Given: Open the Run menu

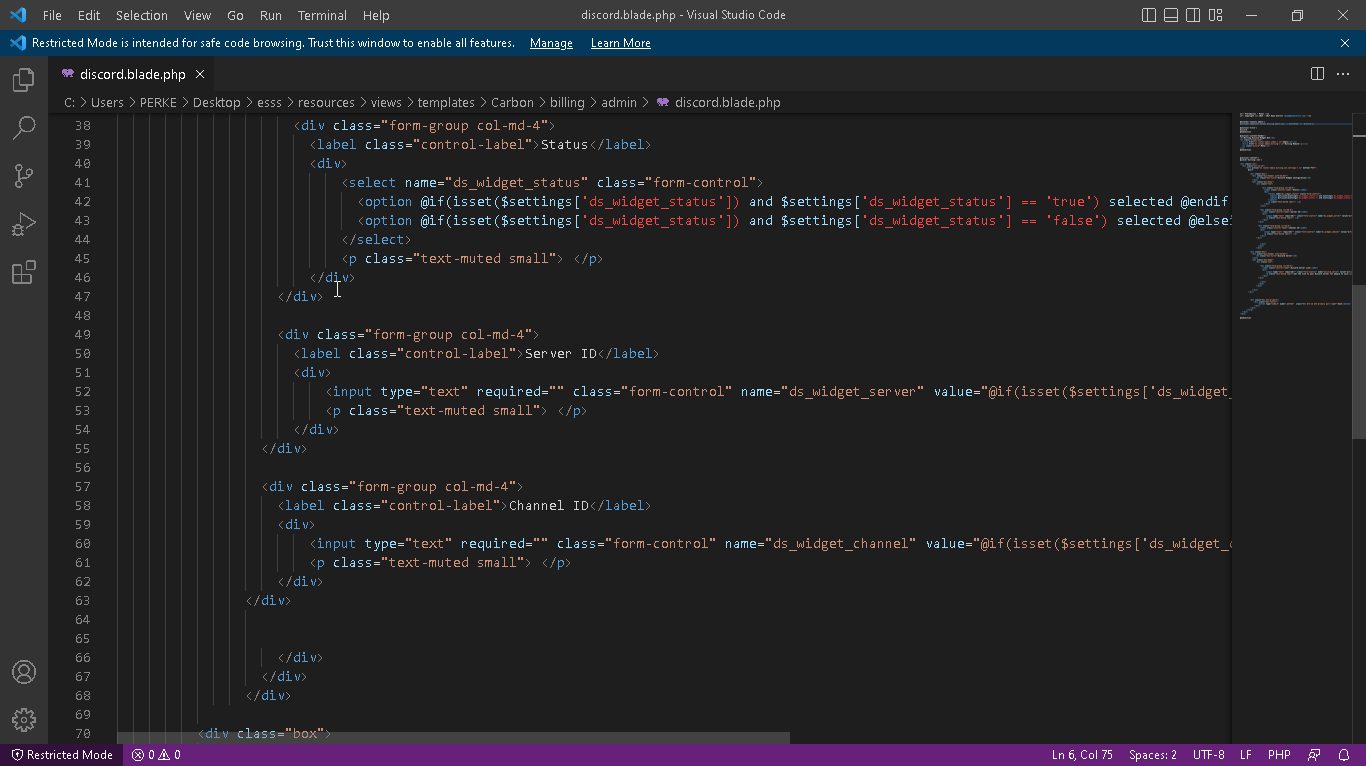Looking at the screenshot, I should (270, 15).
